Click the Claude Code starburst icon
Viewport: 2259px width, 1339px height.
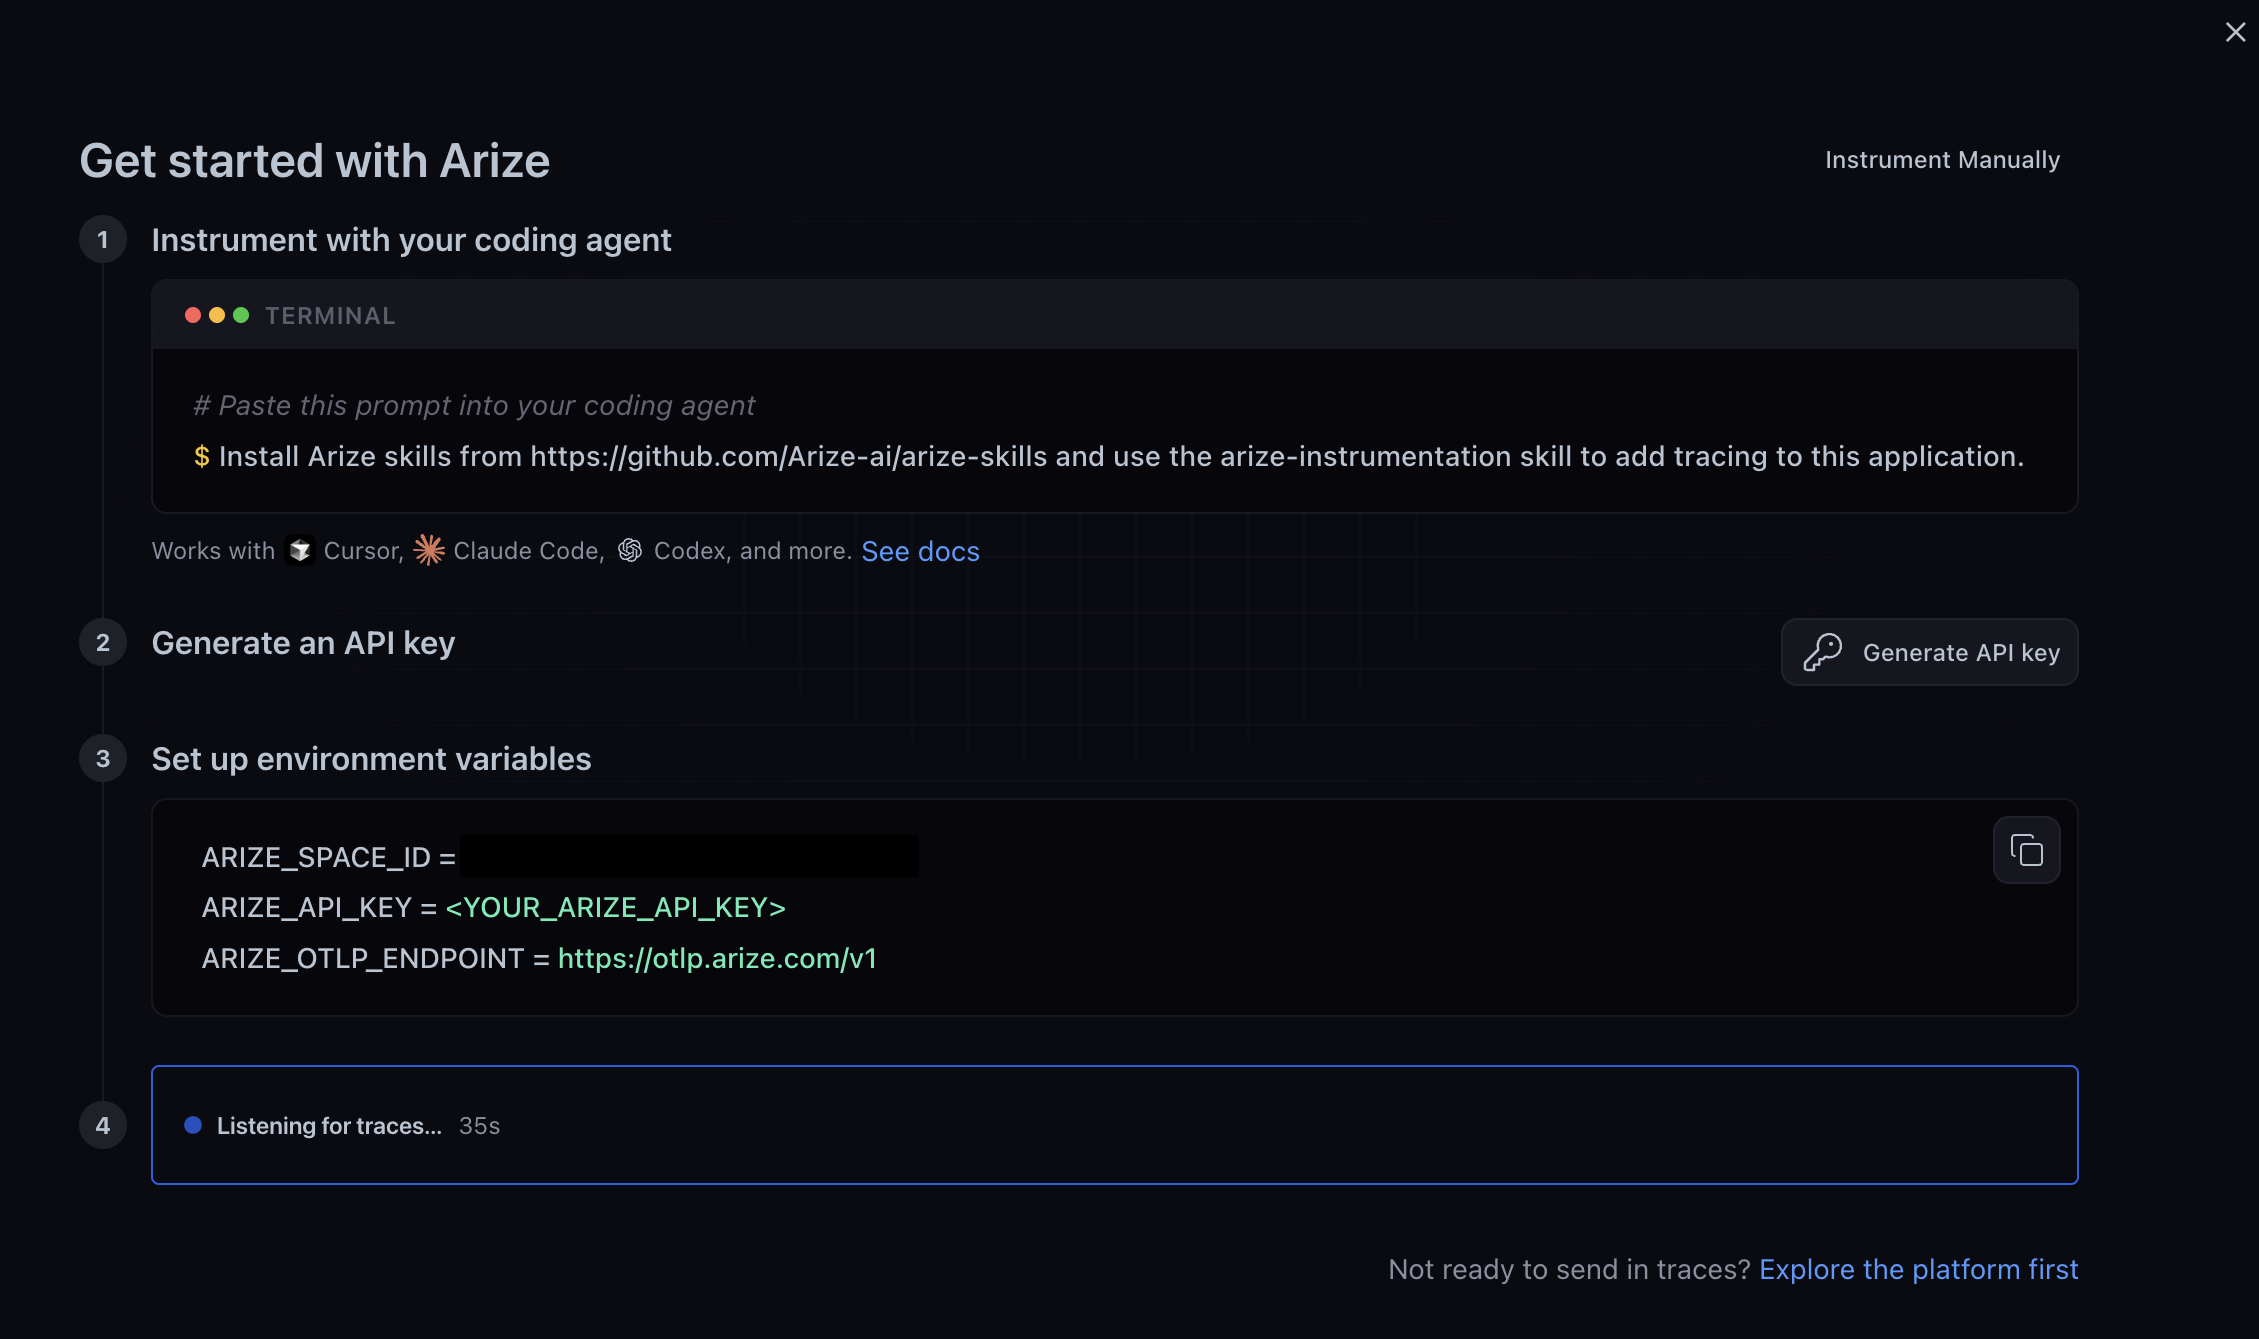[x=429, y=550]
